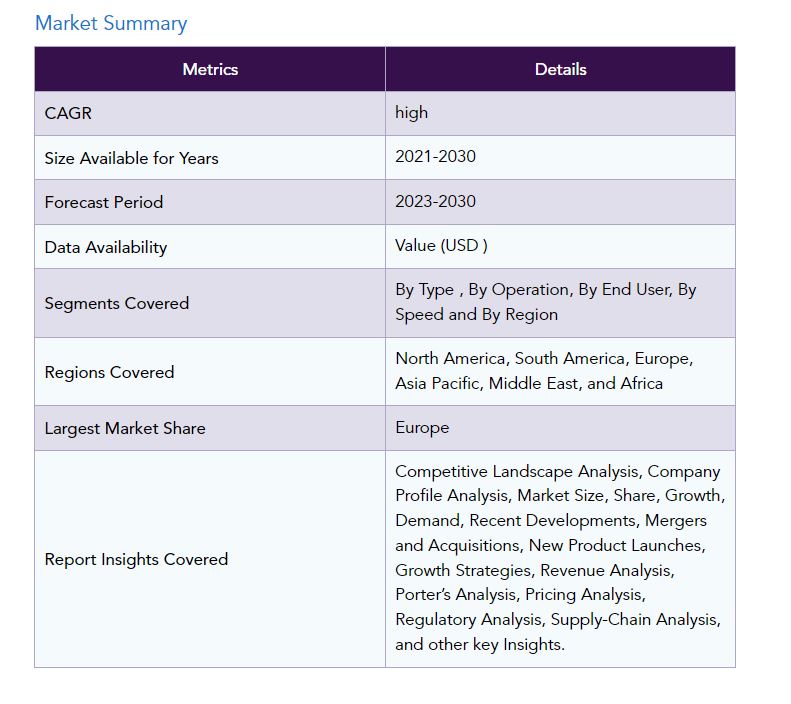Click the 2021-2030 value cell
The height and width of the screenshot is (704, 791).
435,157
